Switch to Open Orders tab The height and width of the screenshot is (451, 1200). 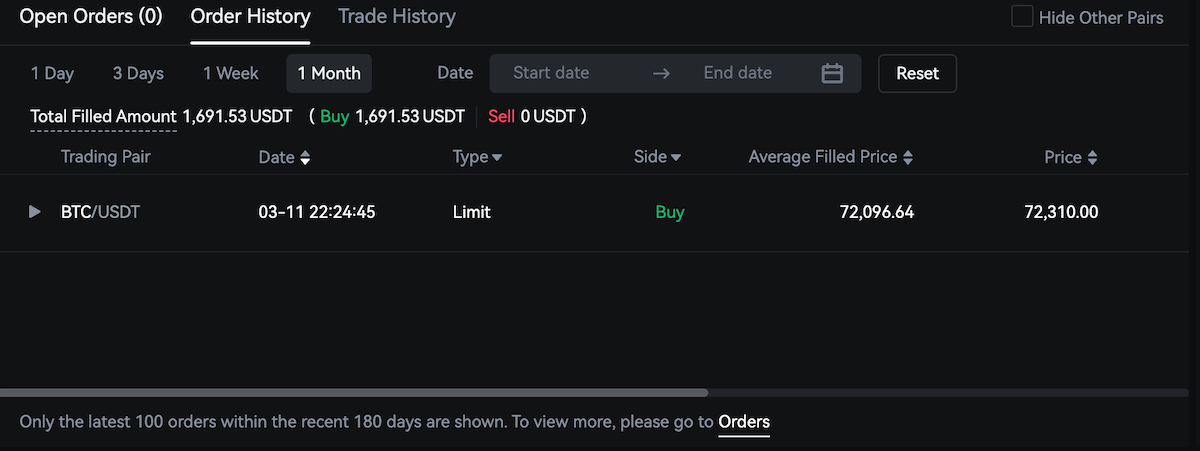[91, 17]
